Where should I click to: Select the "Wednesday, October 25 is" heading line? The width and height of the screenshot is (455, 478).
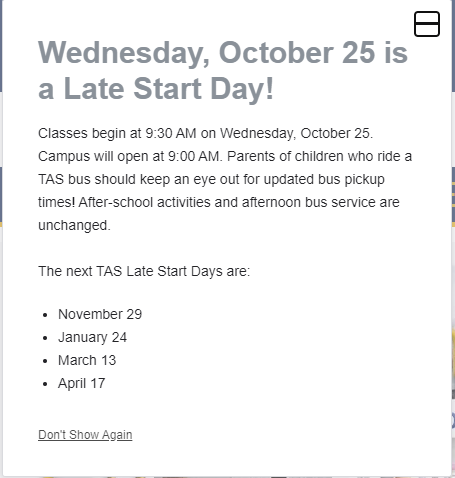tap(223, 53)
